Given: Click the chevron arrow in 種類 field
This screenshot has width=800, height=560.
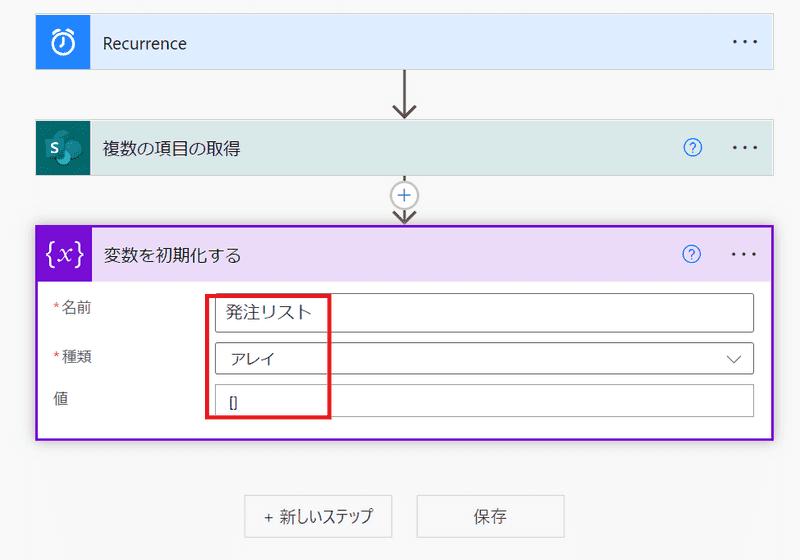Looking at the screenshot, I should point(734,358).
